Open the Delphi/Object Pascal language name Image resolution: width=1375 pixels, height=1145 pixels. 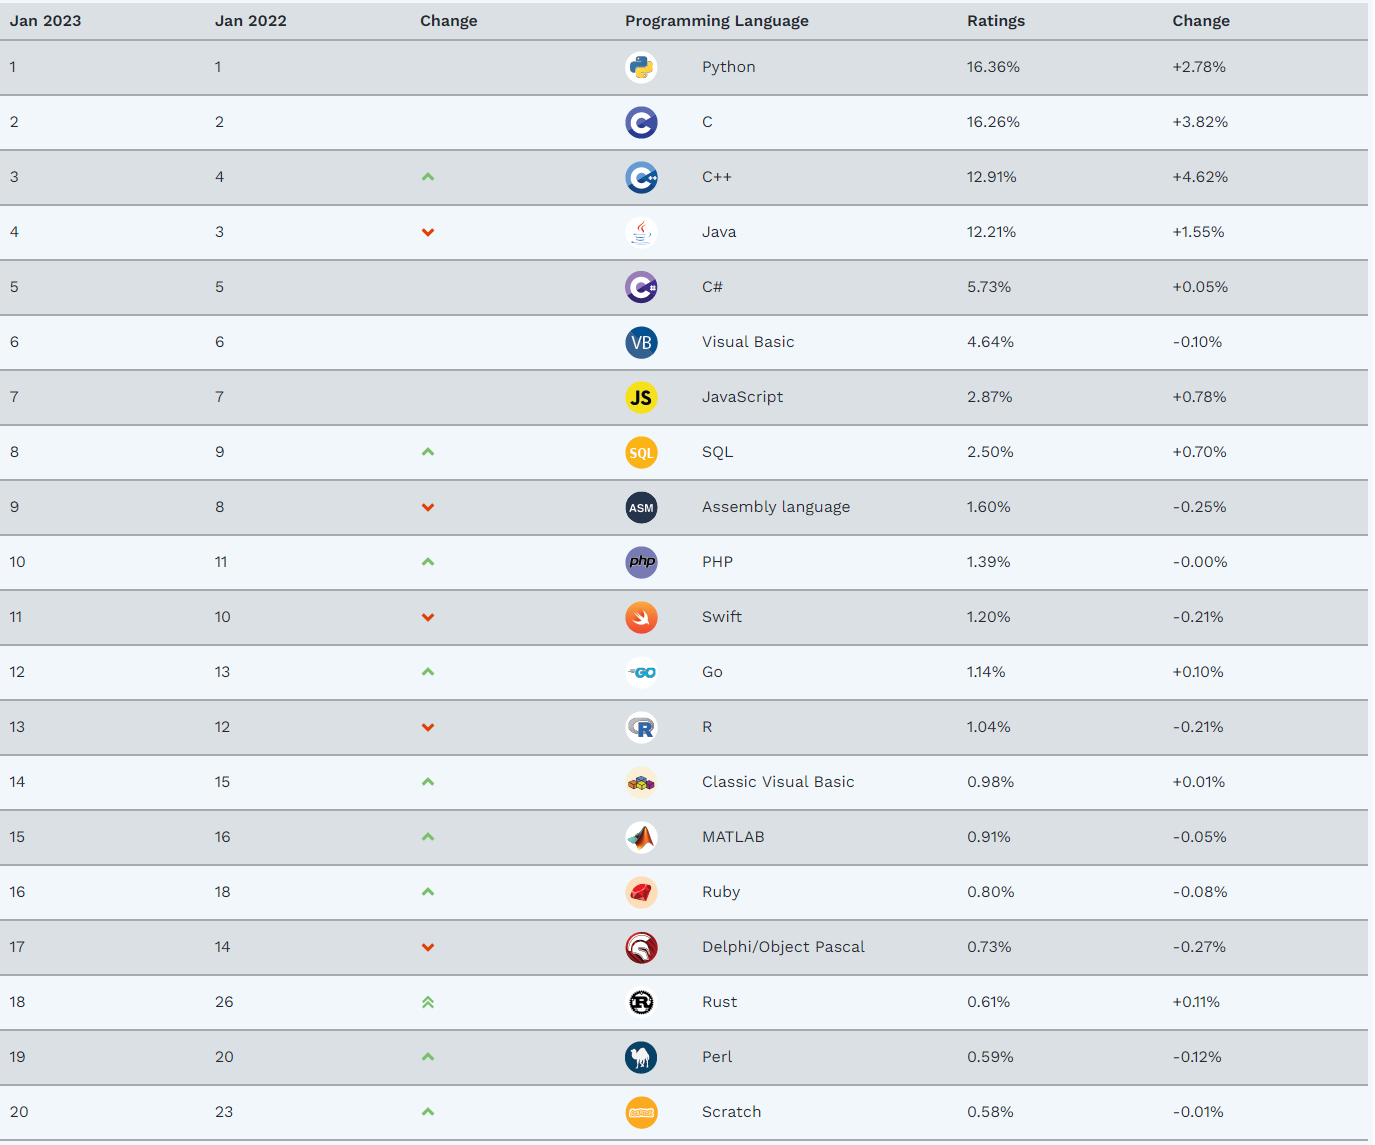click(783, 947)
